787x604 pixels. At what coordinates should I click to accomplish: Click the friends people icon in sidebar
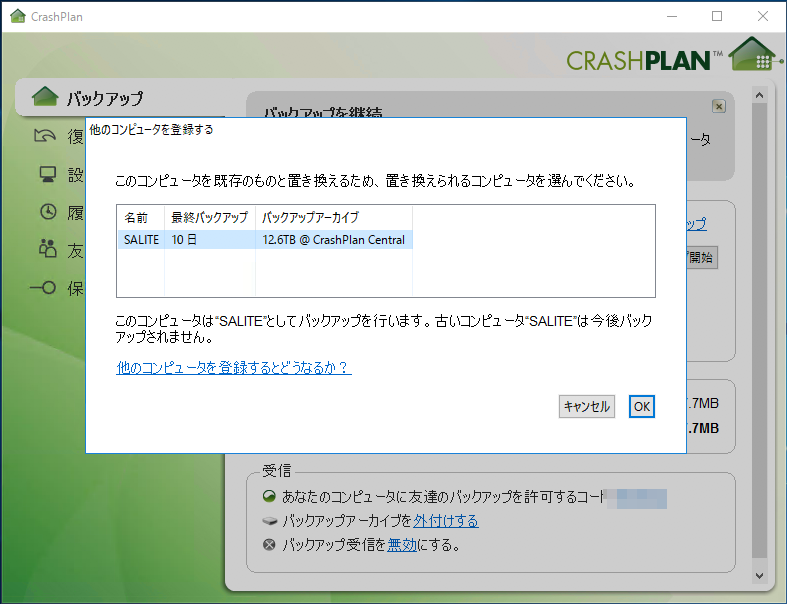coord(48,249)
